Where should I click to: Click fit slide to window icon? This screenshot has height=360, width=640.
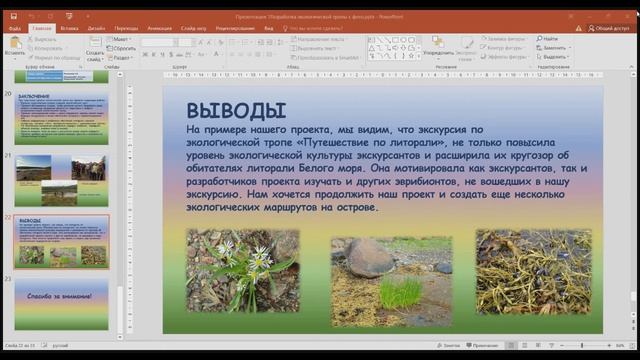(x=632, y=345)
